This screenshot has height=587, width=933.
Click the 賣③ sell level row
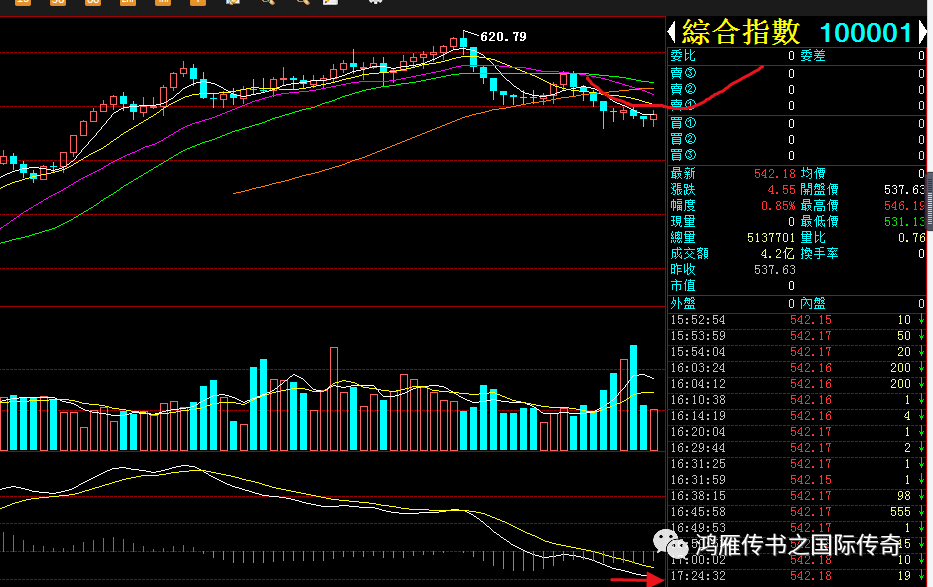click(797, 73)
